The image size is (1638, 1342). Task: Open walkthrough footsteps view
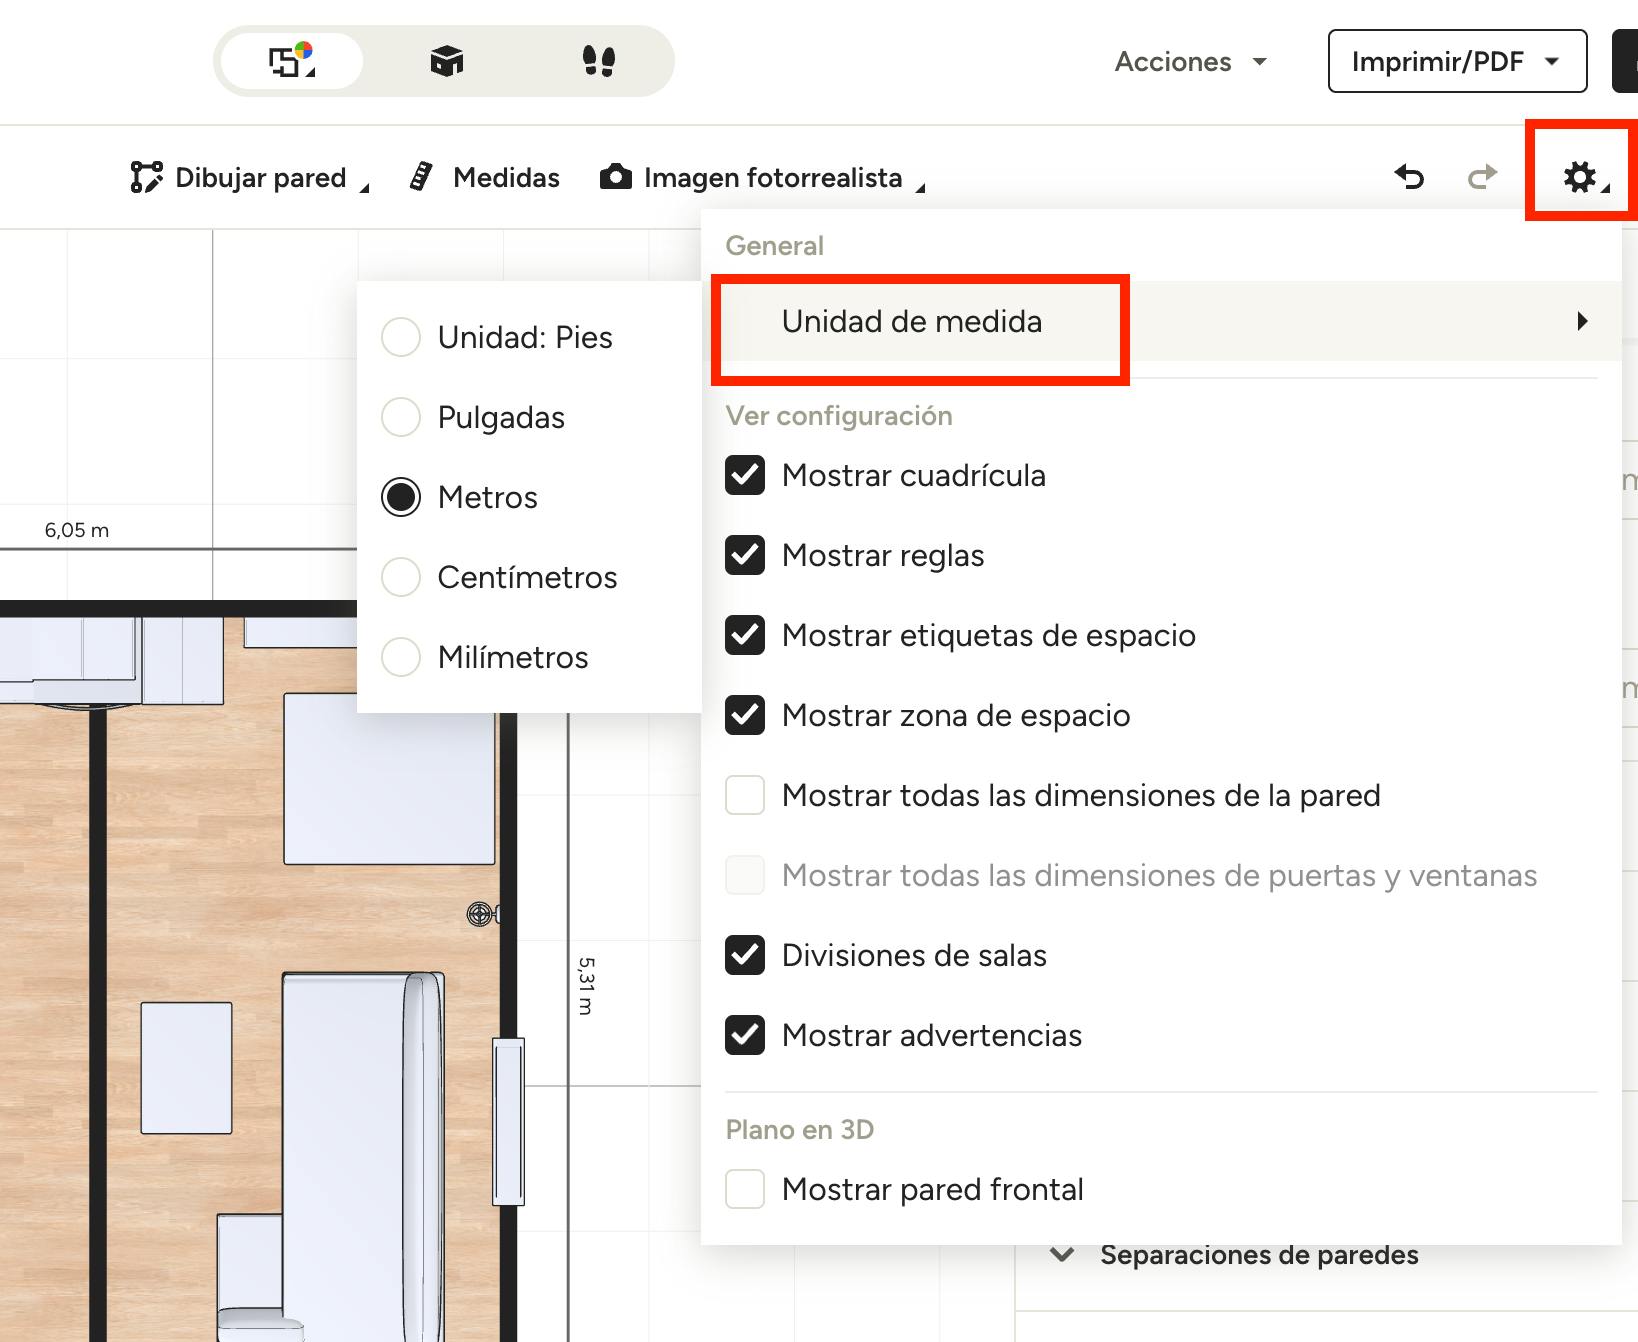point(598,61)
